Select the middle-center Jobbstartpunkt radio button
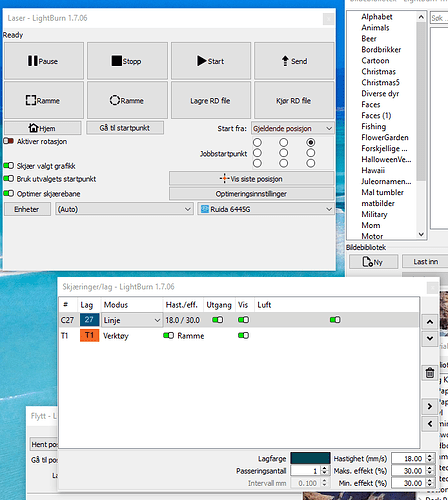The height and width of the screenshot is (500, 448). pos(284,153)
